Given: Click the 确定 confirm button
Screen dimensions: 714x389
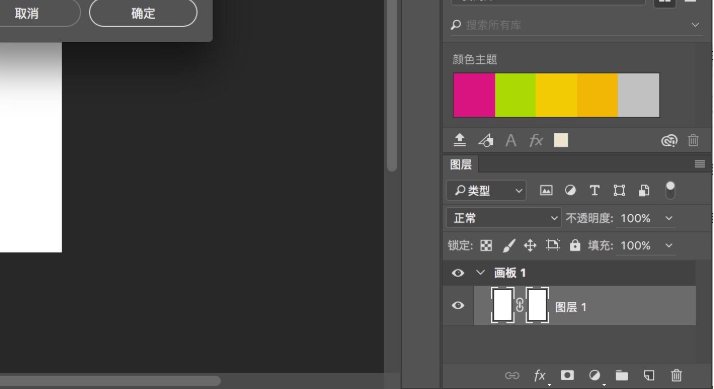Looking at the screenshot, I should pos(143,13).
